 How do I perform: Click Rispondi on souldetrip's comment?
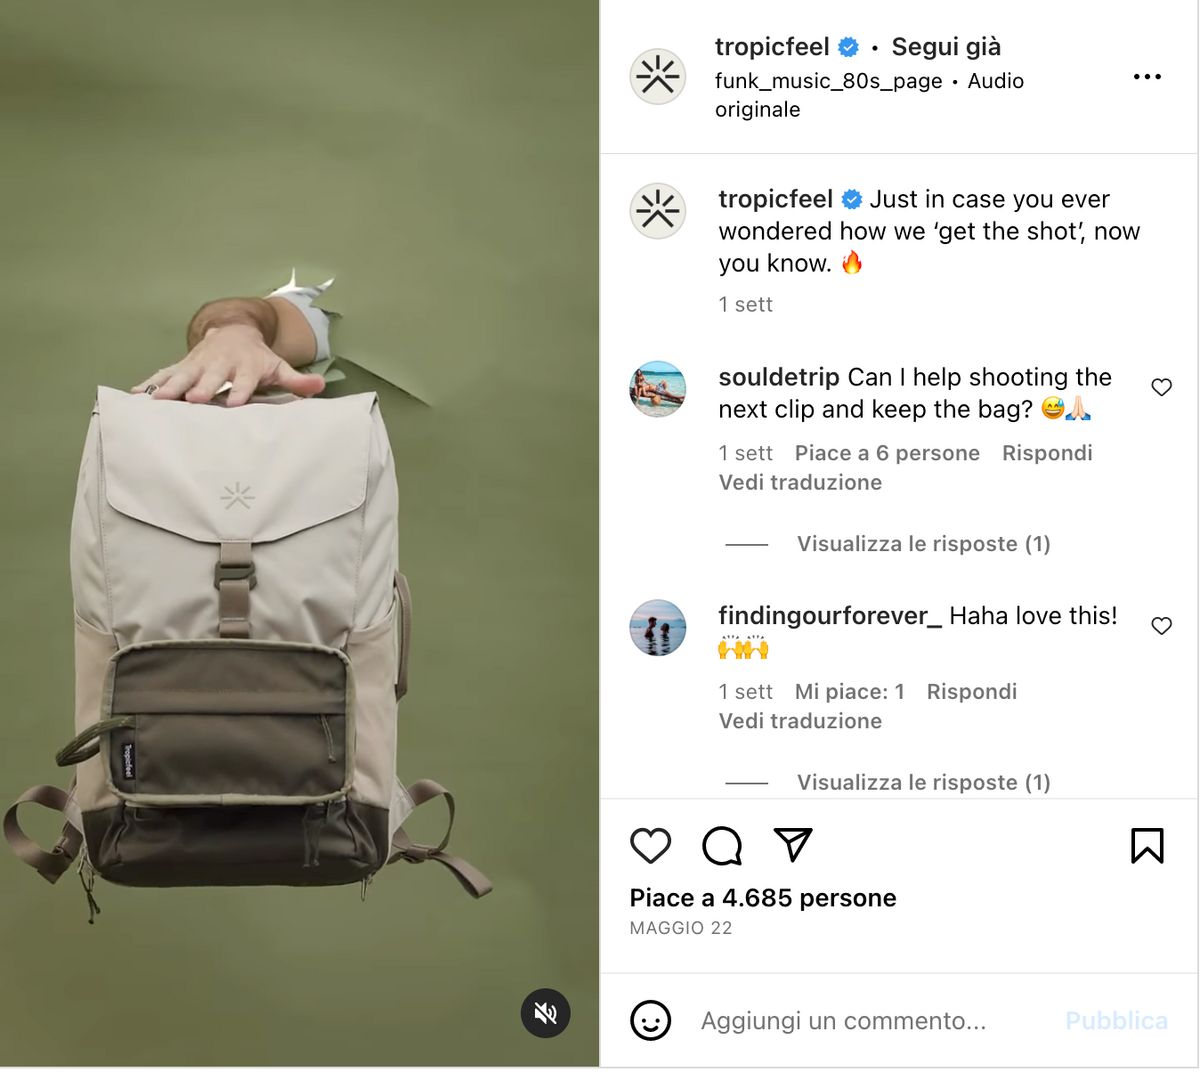pyautogui.click(x=1047, y=453)
